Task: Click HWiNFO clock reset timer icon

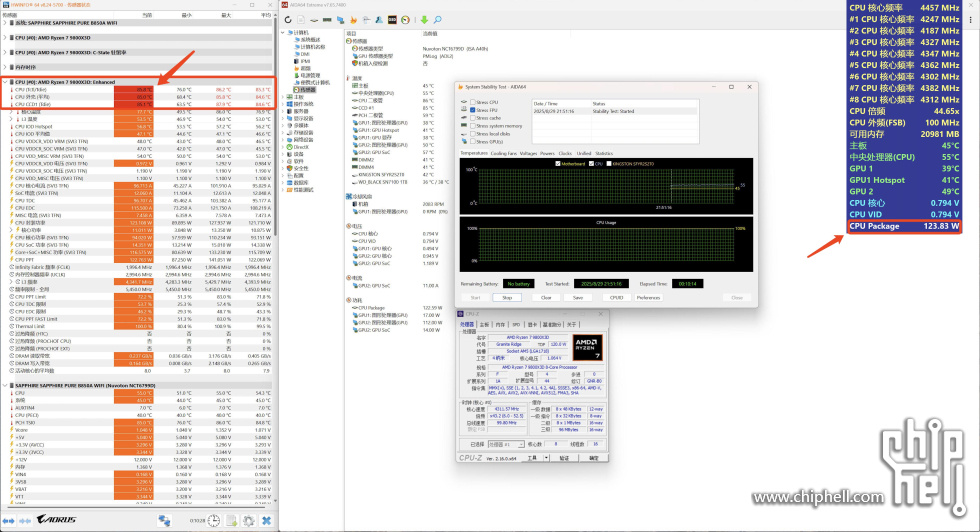Action: click(214, 521)
